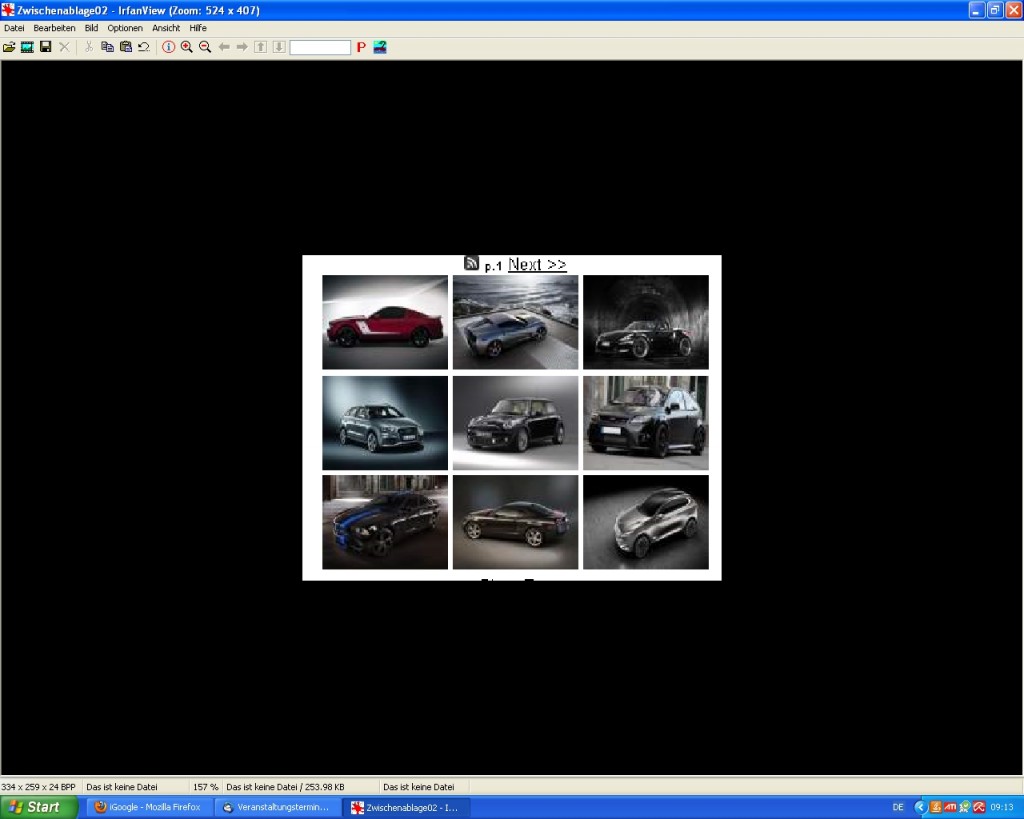This screenshot has height=819, width=1024.
Task: Click the Next >> link in image
Action: tap(537, 265)
